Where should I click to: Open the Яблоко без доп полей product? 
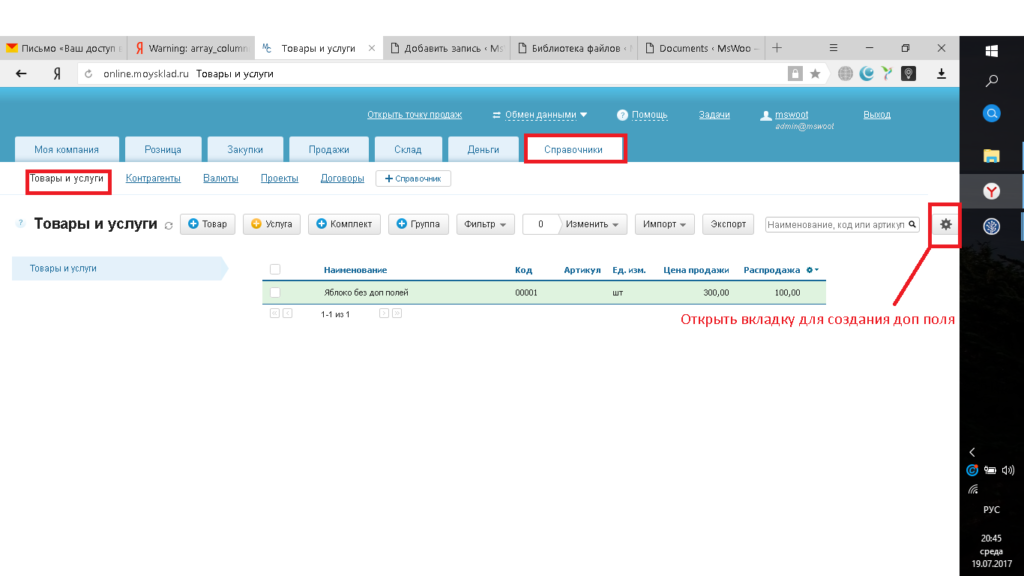(366, 293)
